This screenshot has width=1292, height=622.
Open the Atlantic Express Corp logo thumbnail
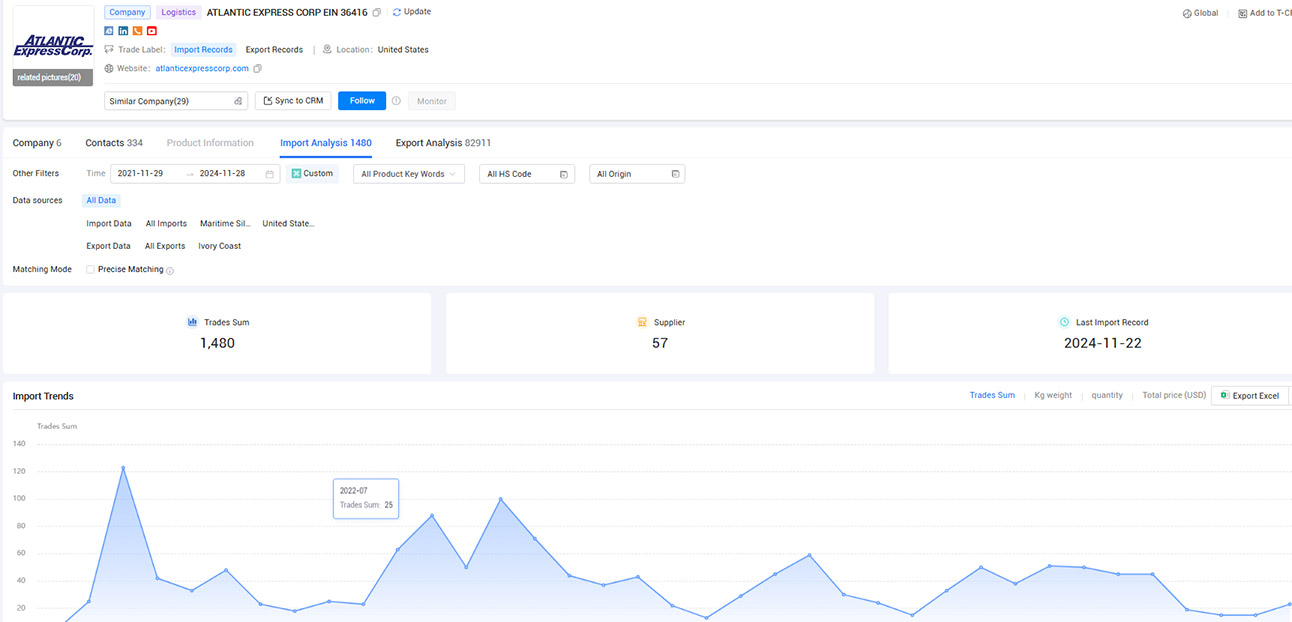point(53,45)
